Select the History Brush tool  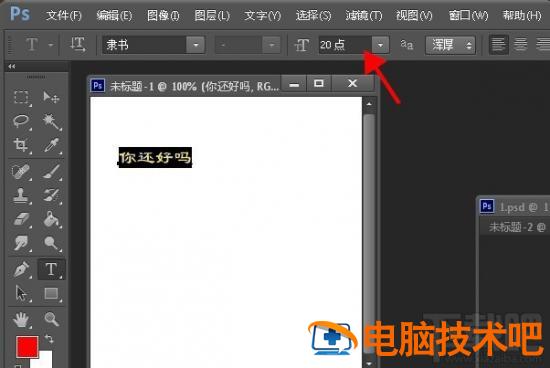pyautogui.click(x=51, y=195)
